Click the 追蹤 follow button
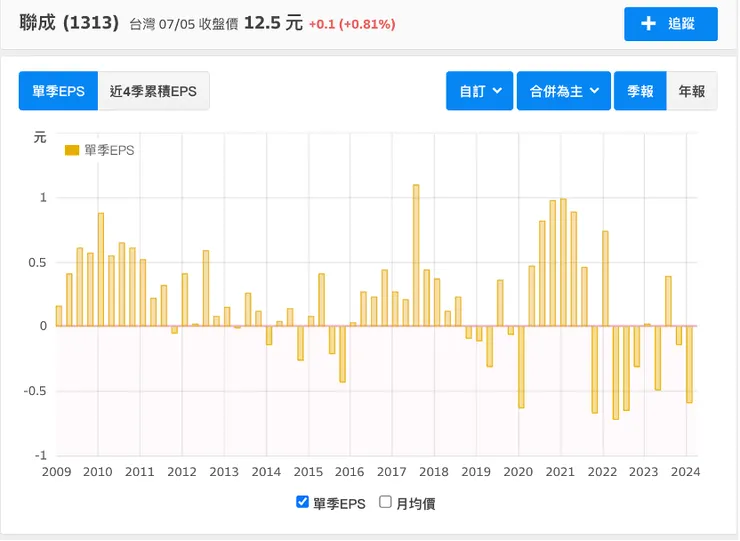Viewport: 740px width, 541px height. click(x=670, y=24)
